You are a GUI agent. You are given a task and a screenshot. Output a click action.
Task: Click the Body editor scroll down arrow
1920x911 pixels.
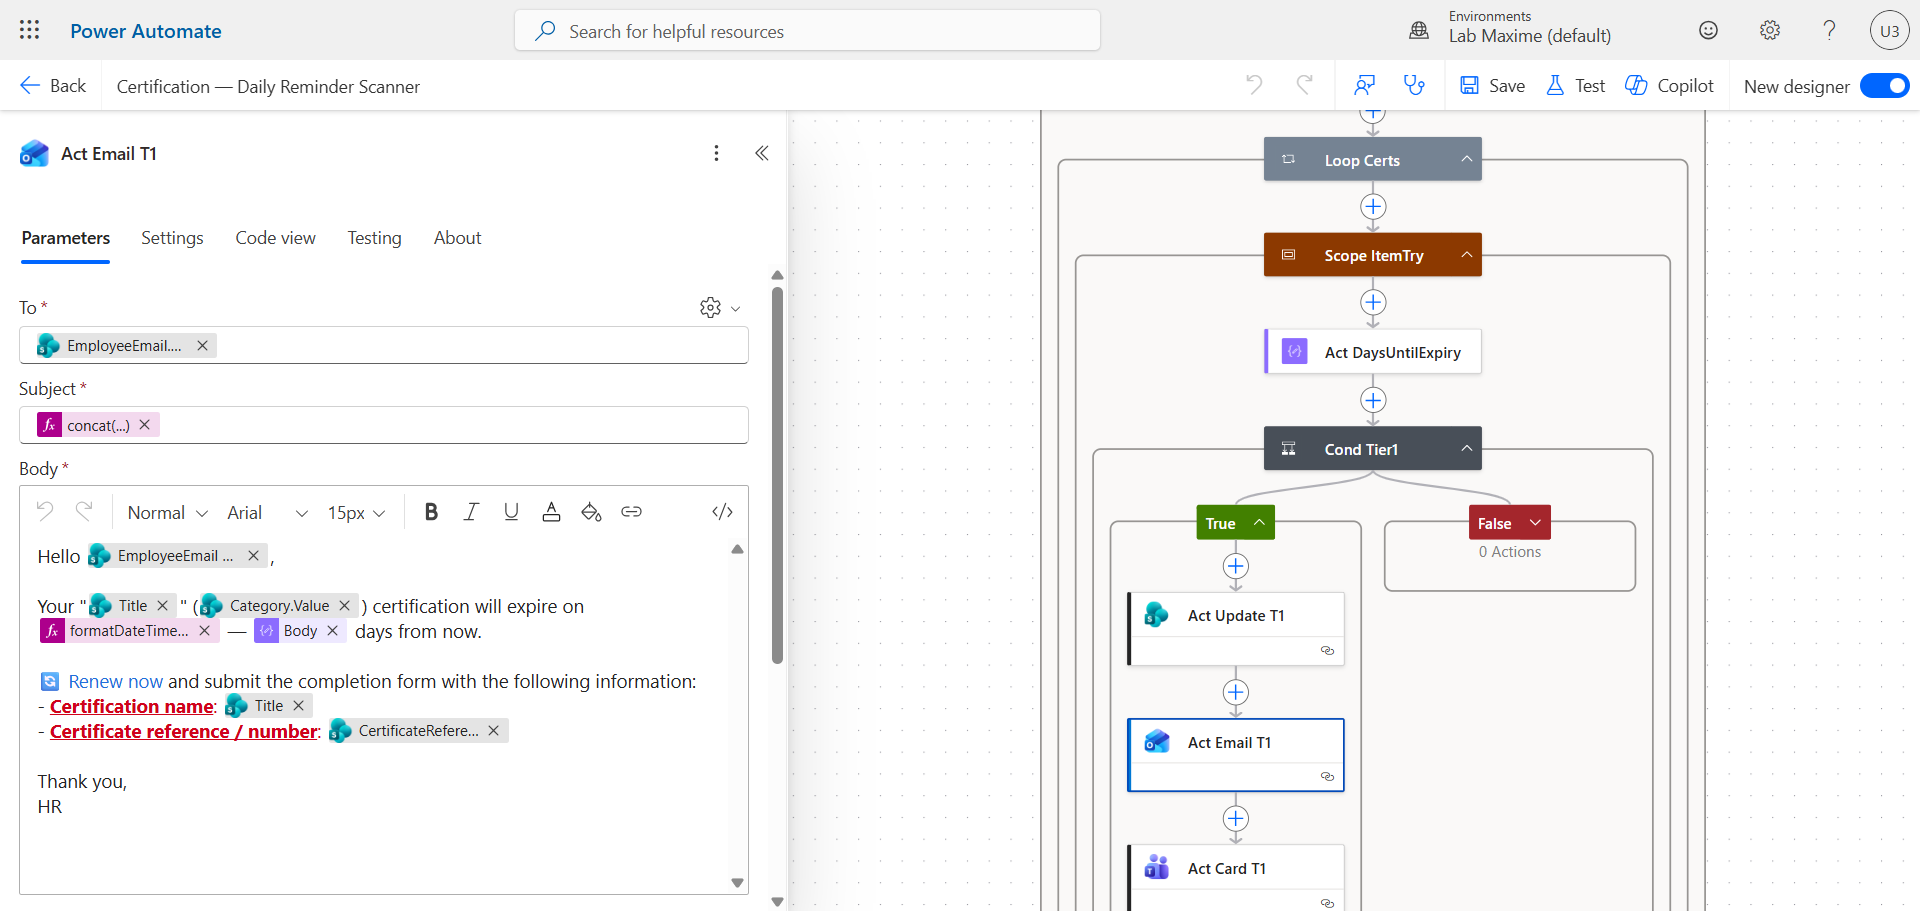click(x=737, y=883)
